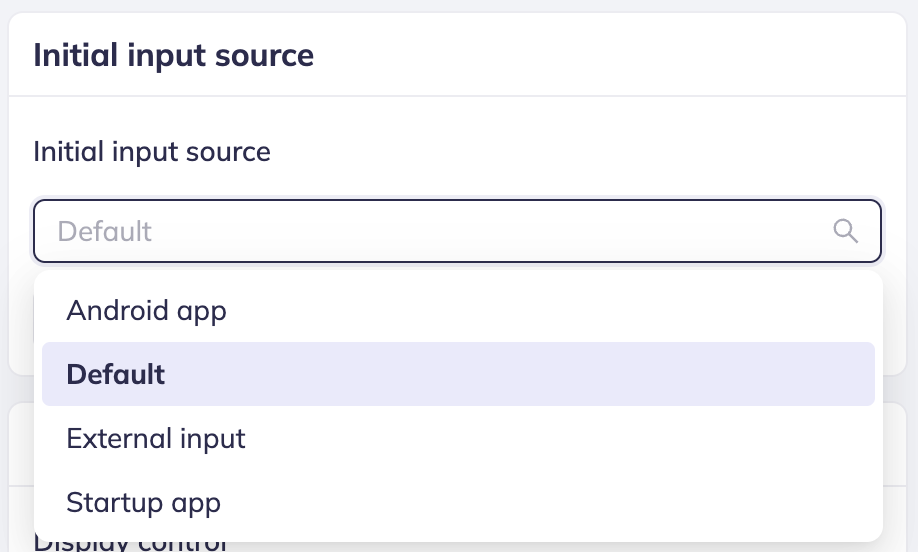This screenshot has width=918, height=552.
Task: Click the magnifier search icon
Action: (845, 232)
